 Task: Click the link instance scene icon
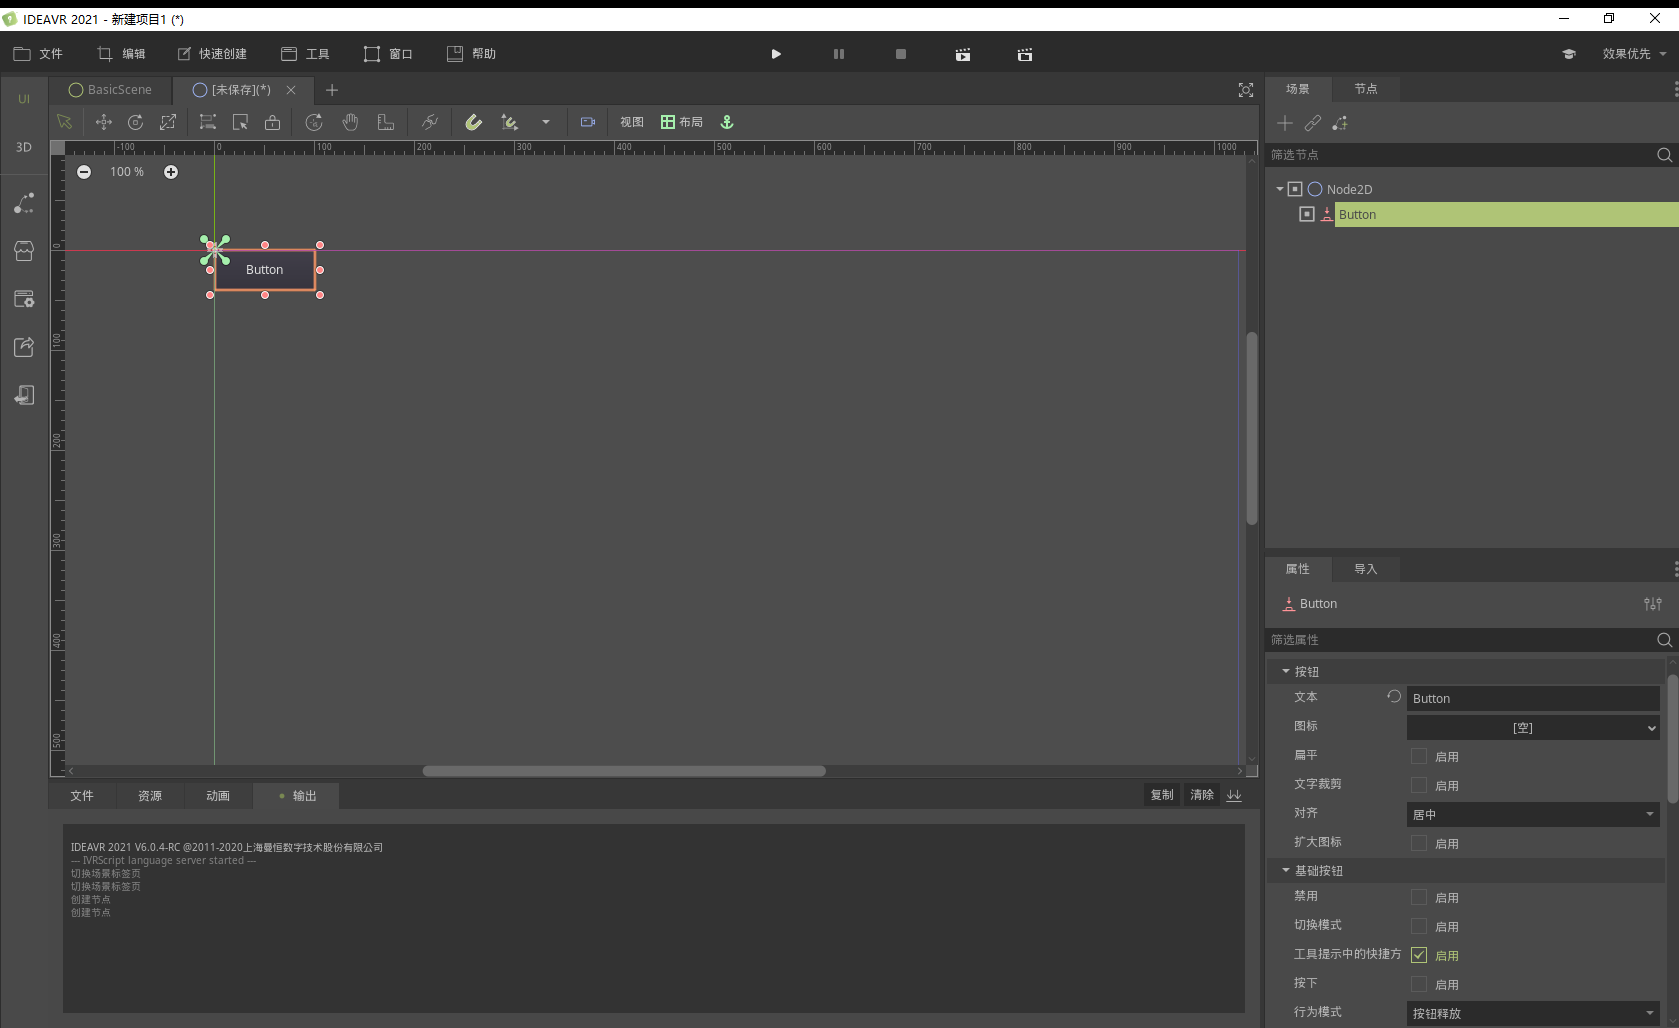(1313, 123)
